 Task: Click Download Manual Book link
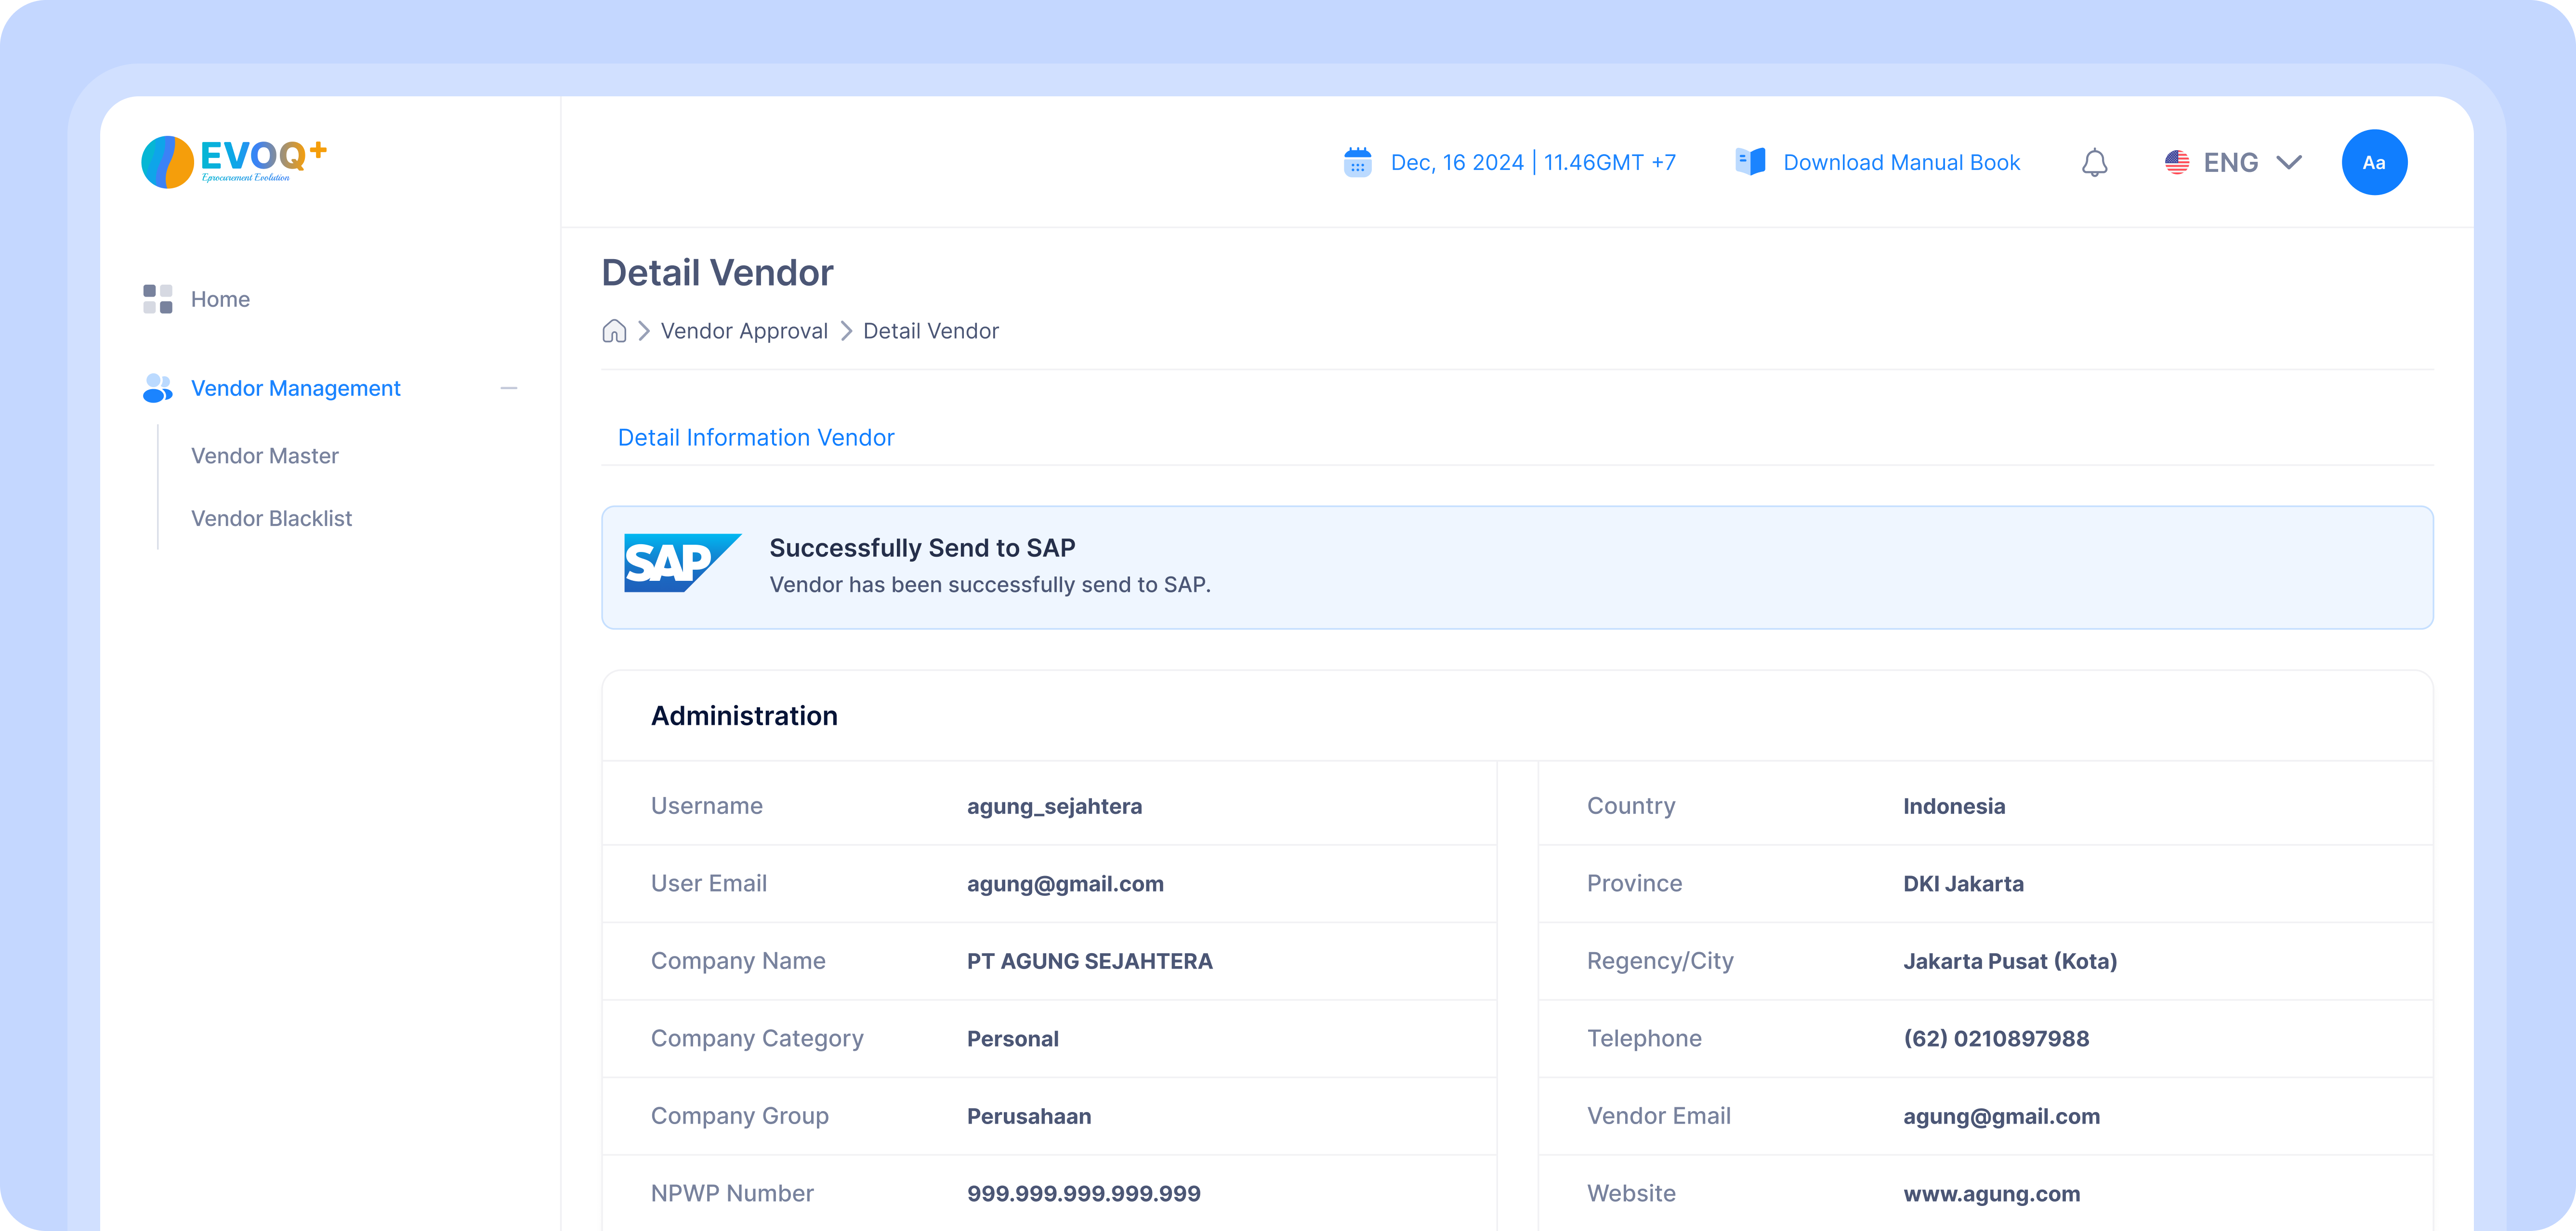1901,162
